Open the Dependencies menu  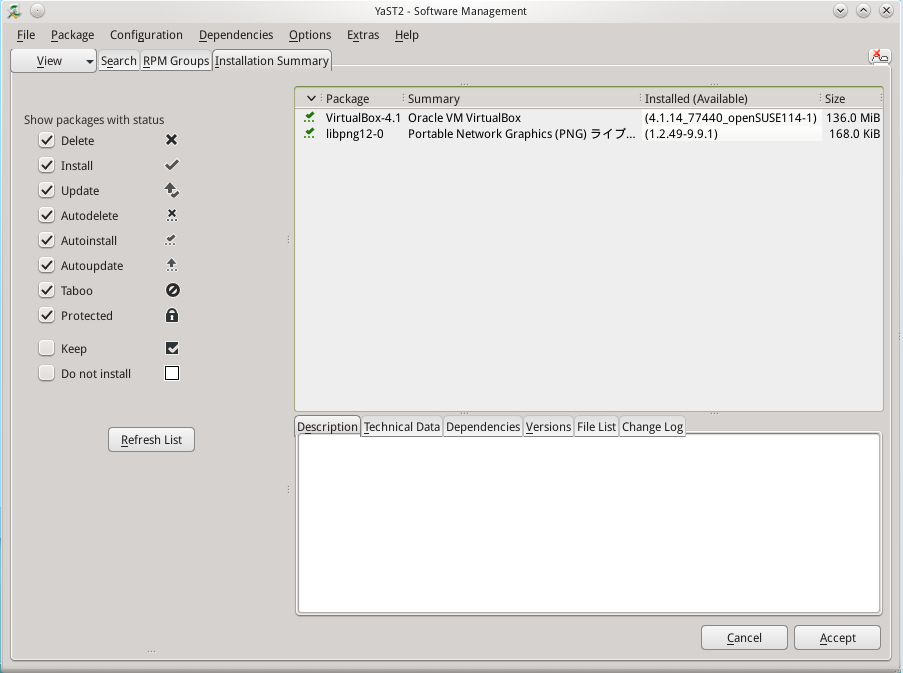[236, 35]
